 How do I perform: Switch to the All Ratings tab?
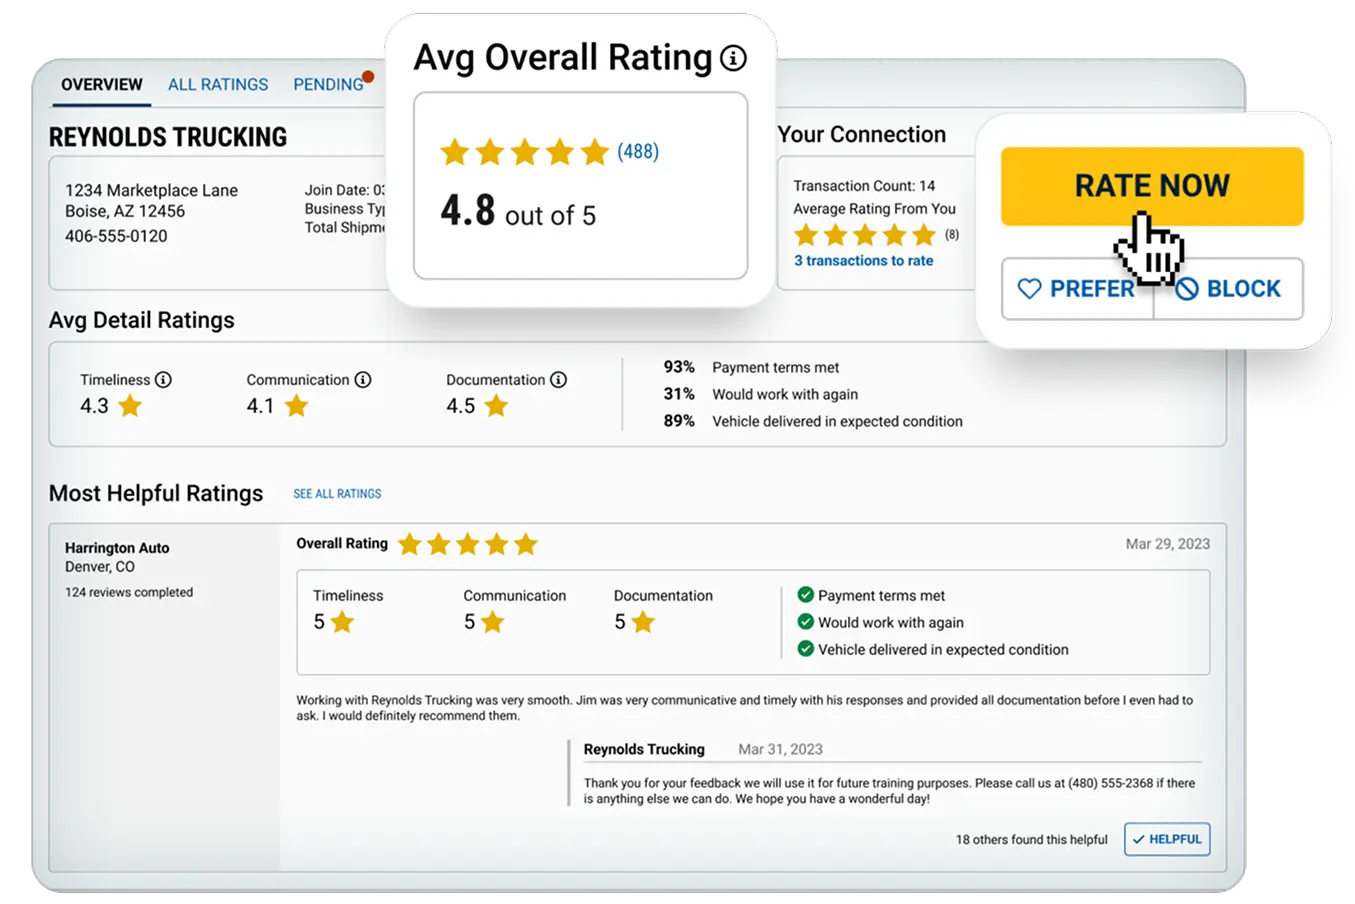point(218,85)
